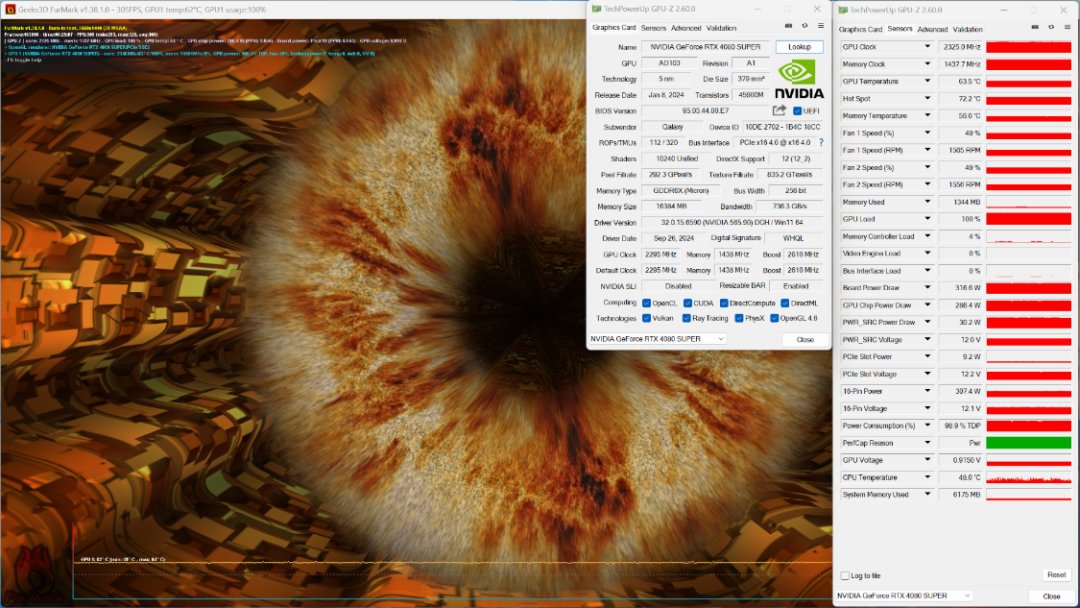Image resolution: width=1080 pixels, height=608 pixels.
Task: Switch to Sensors tab in left GPU-Z window
Action: [653, 28]
